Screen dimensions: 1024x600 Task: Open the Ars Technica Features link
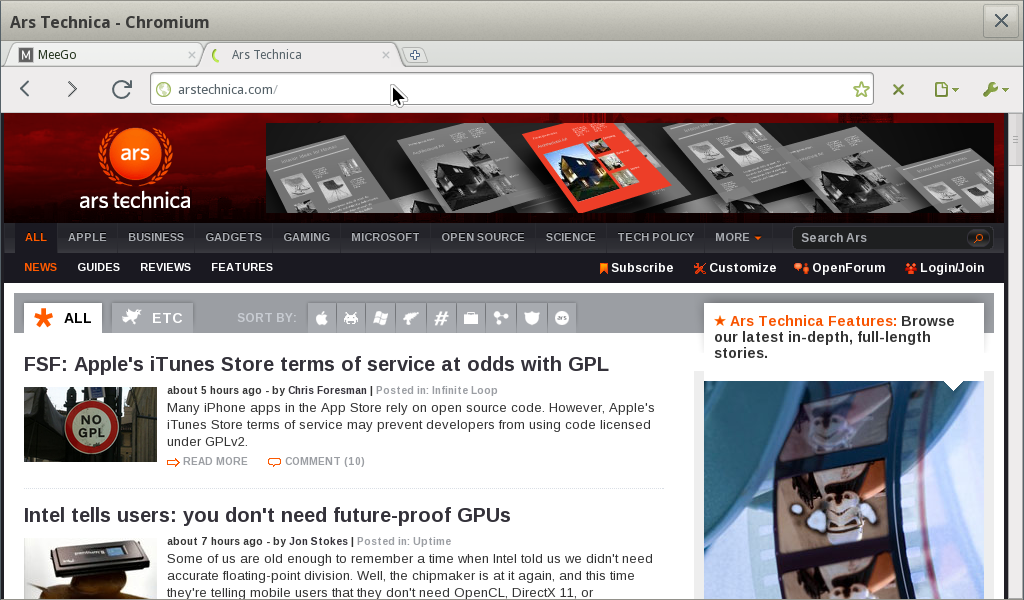click(813, 321)
